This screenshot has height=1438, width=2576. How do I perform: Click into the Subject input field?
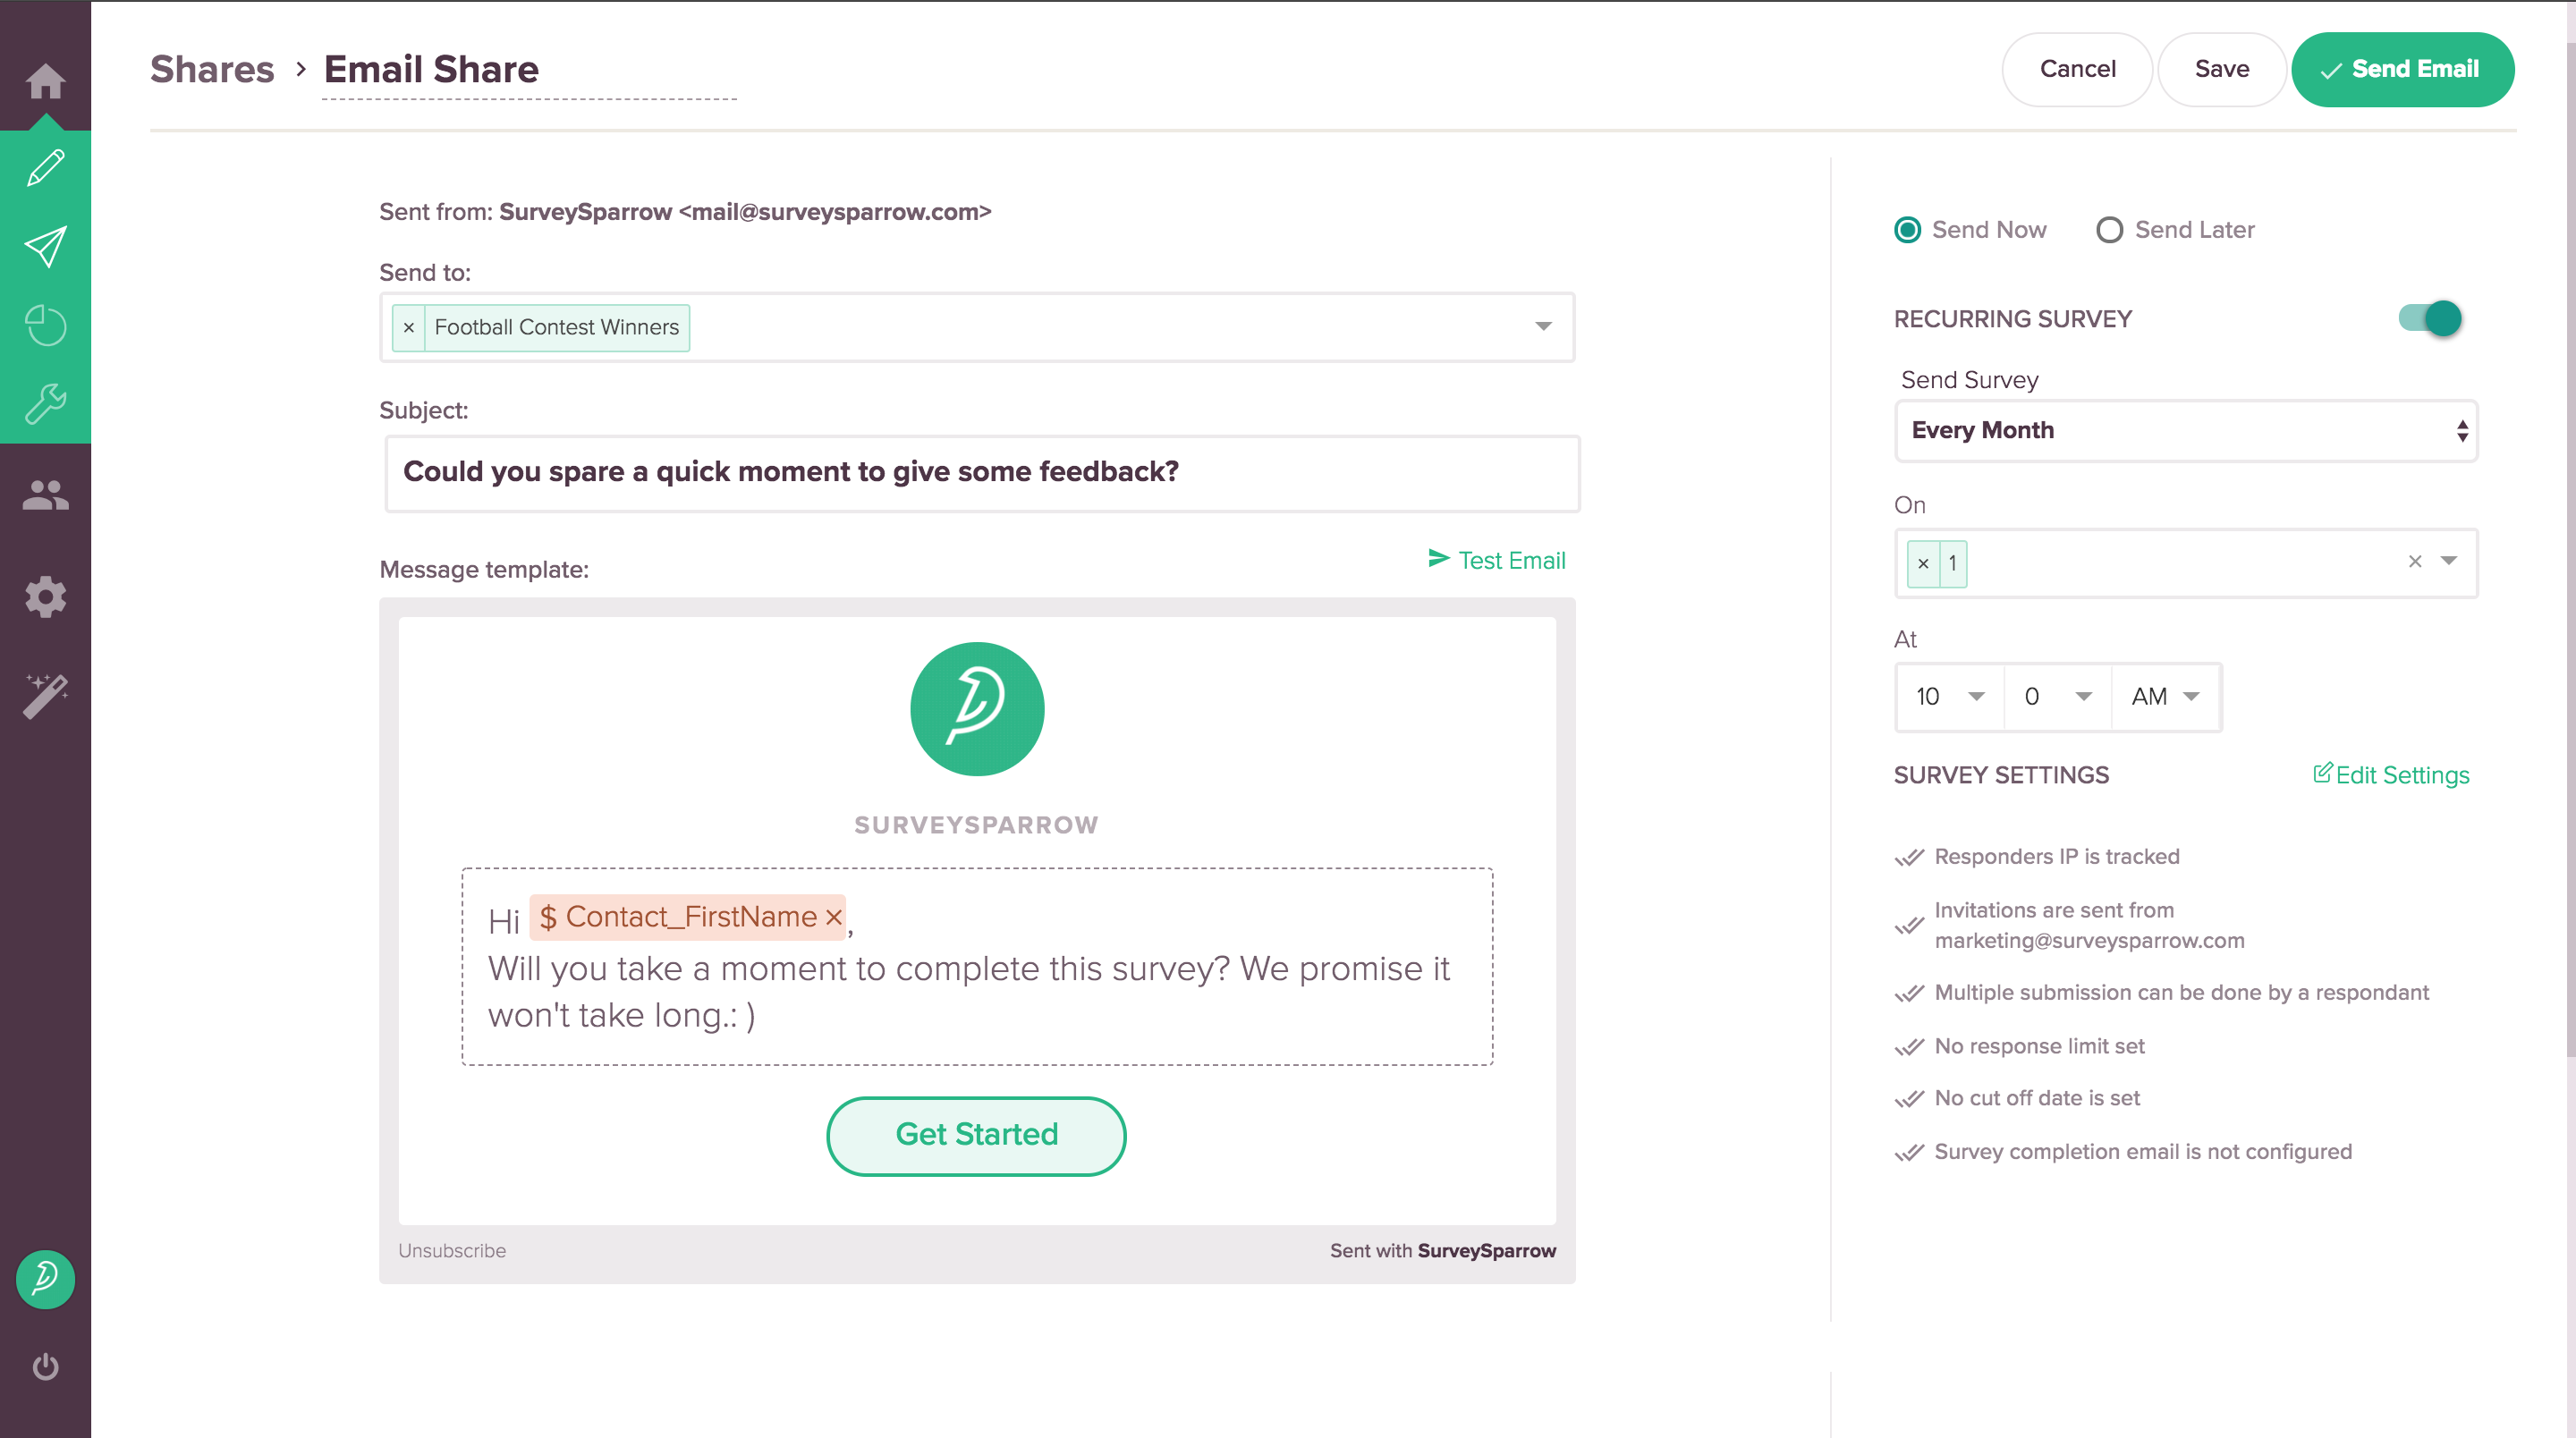[980, 473]
